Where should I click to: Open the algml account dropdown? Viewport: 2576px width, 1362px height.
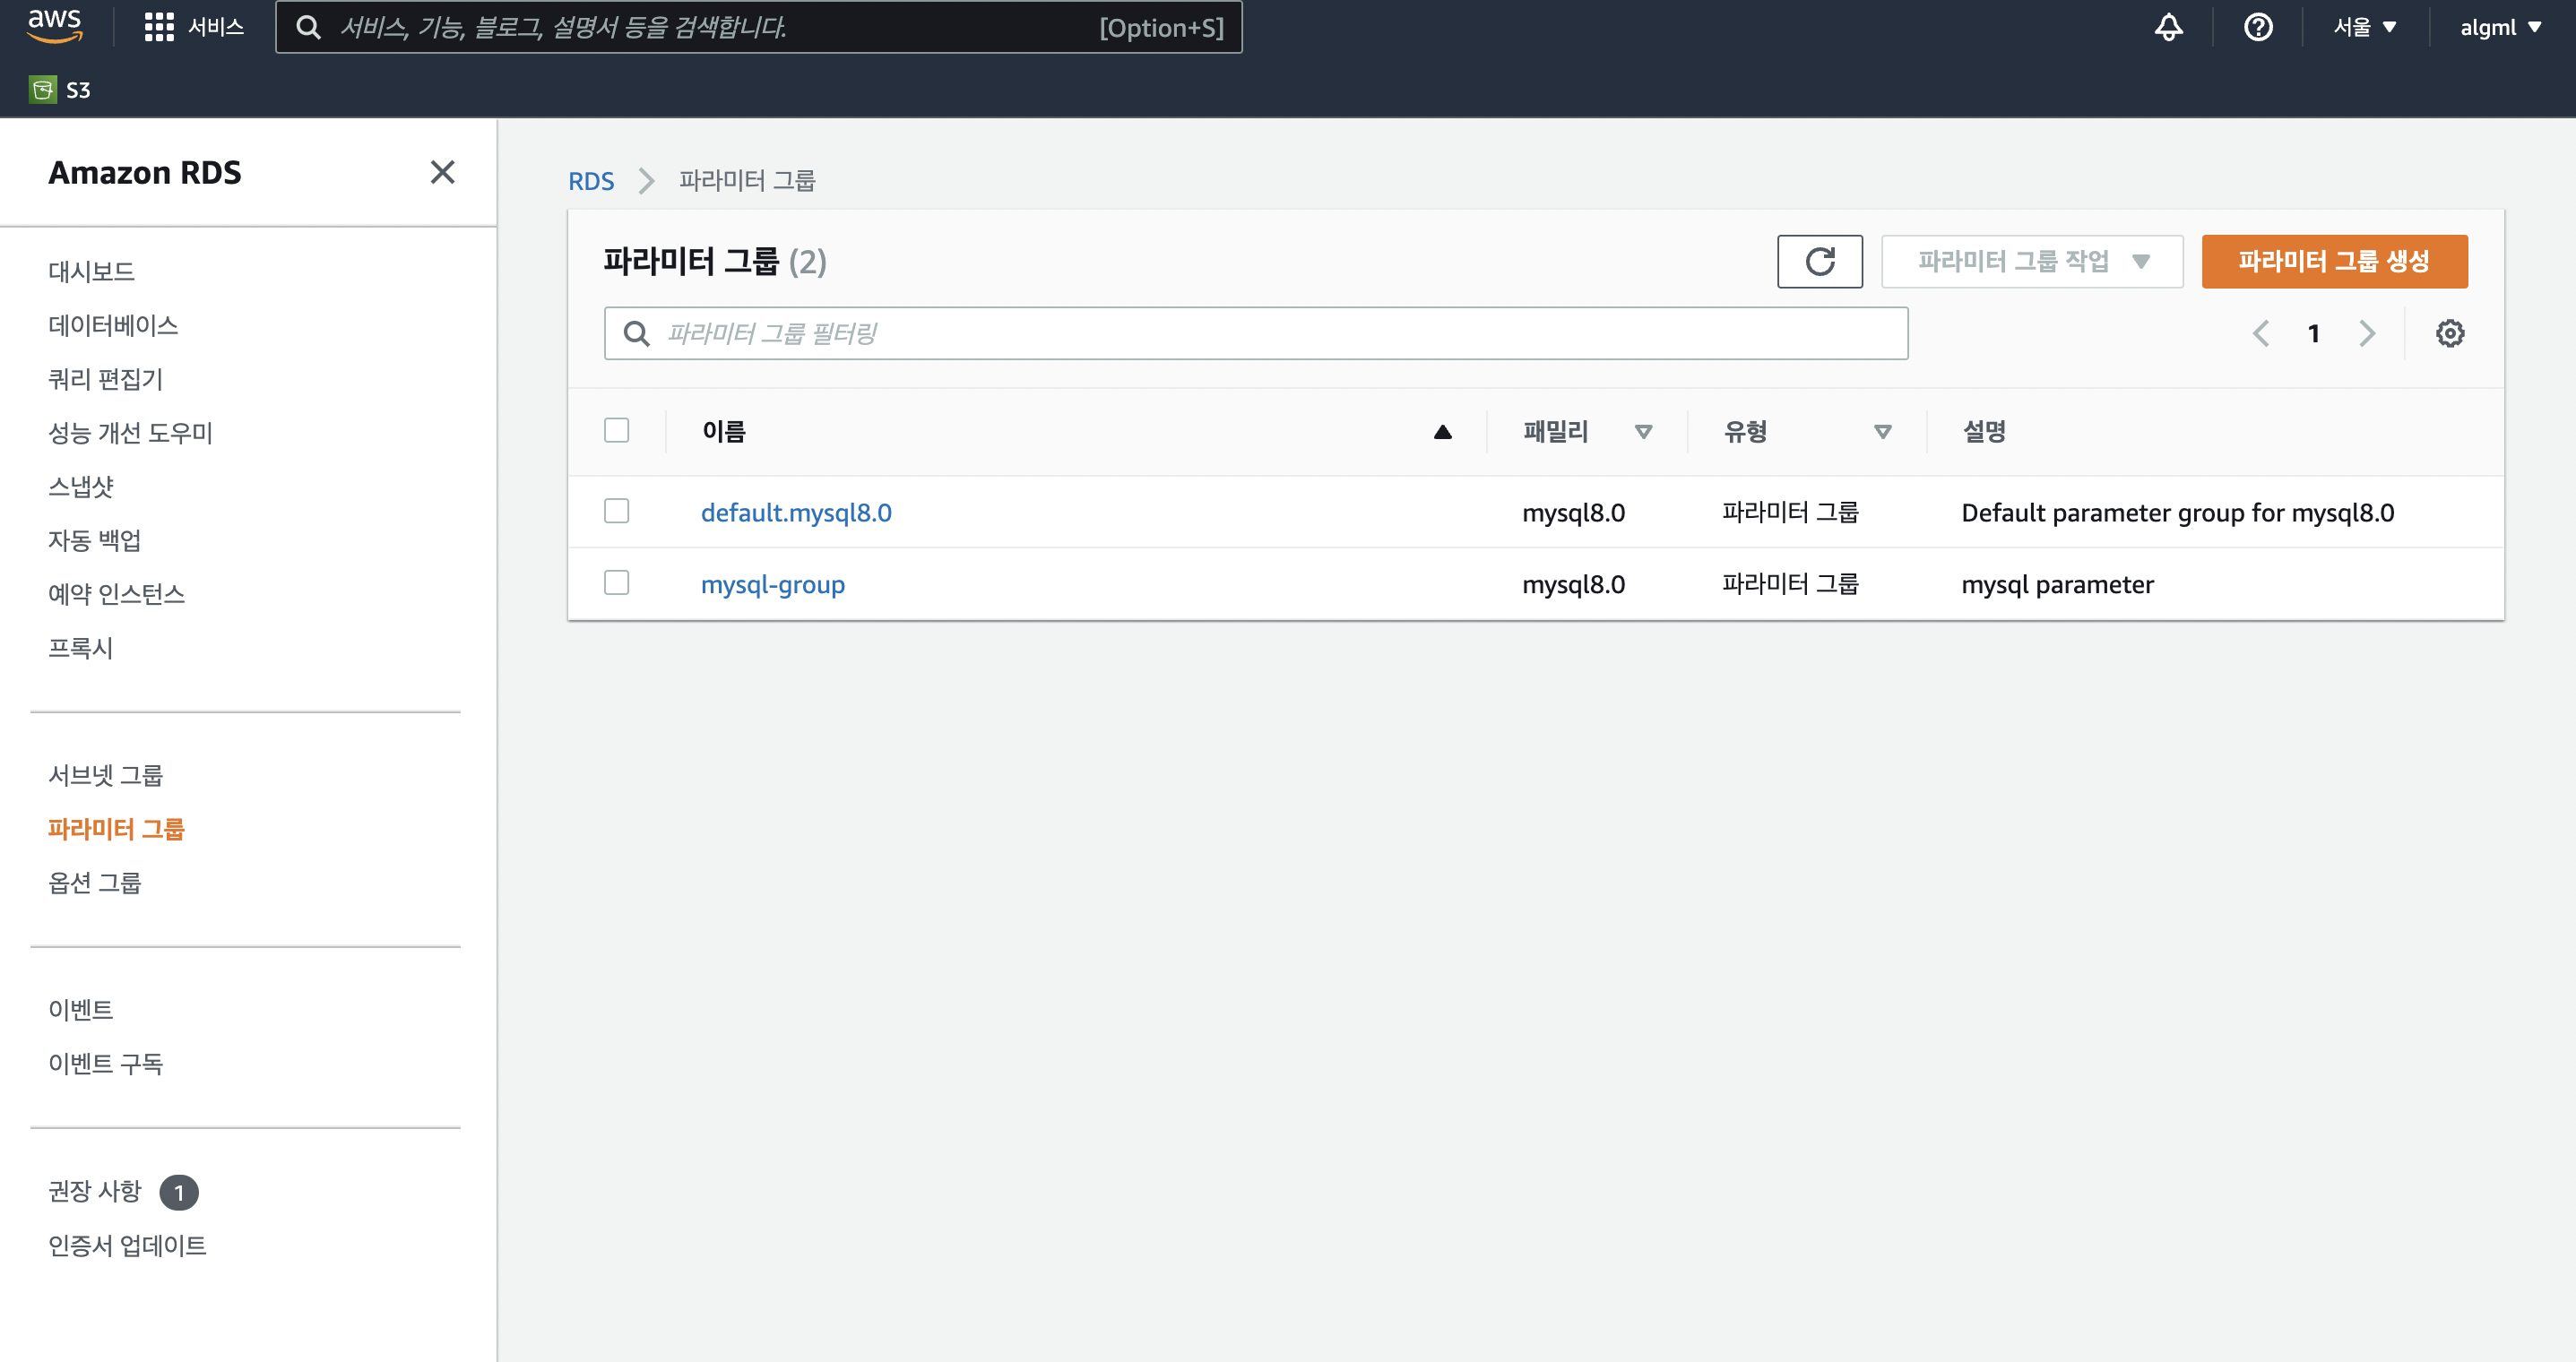(x=2500, y=27)
